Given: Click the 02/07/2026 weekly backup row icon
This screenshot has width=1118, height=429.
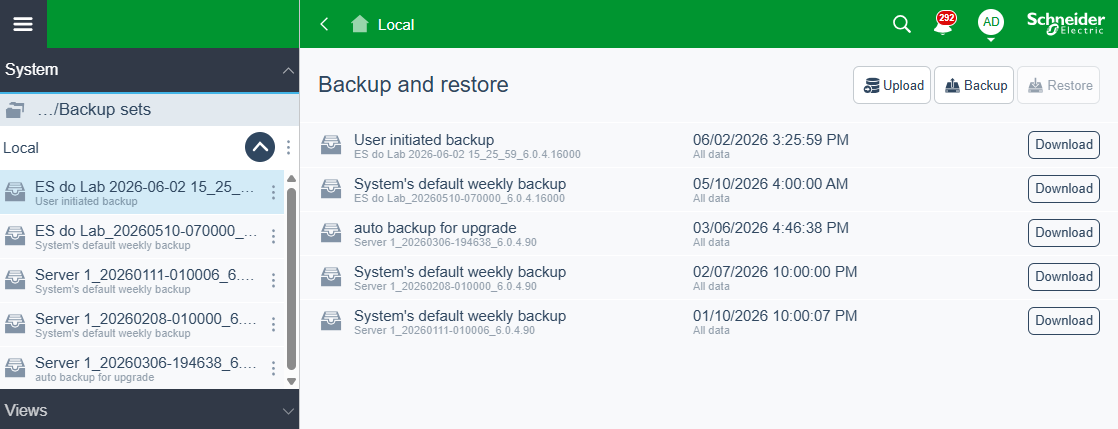Looking at the screenshot, I should [331, 277].
